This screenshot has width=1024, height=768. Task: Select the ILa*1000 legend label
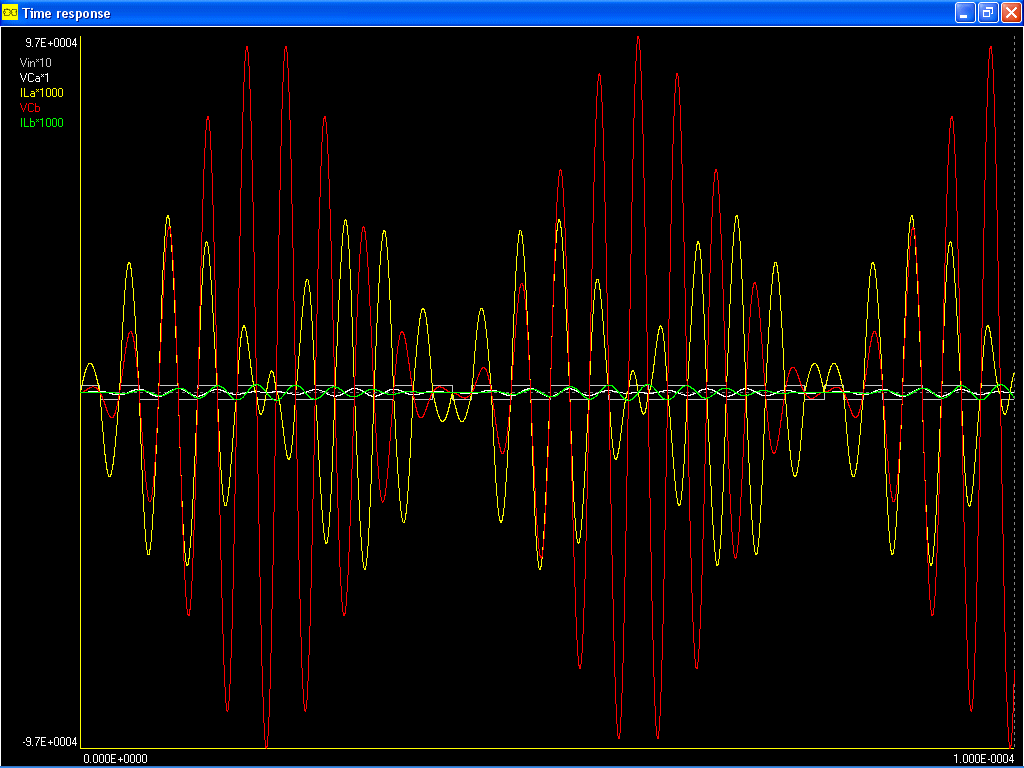click(x=42, y=93)
